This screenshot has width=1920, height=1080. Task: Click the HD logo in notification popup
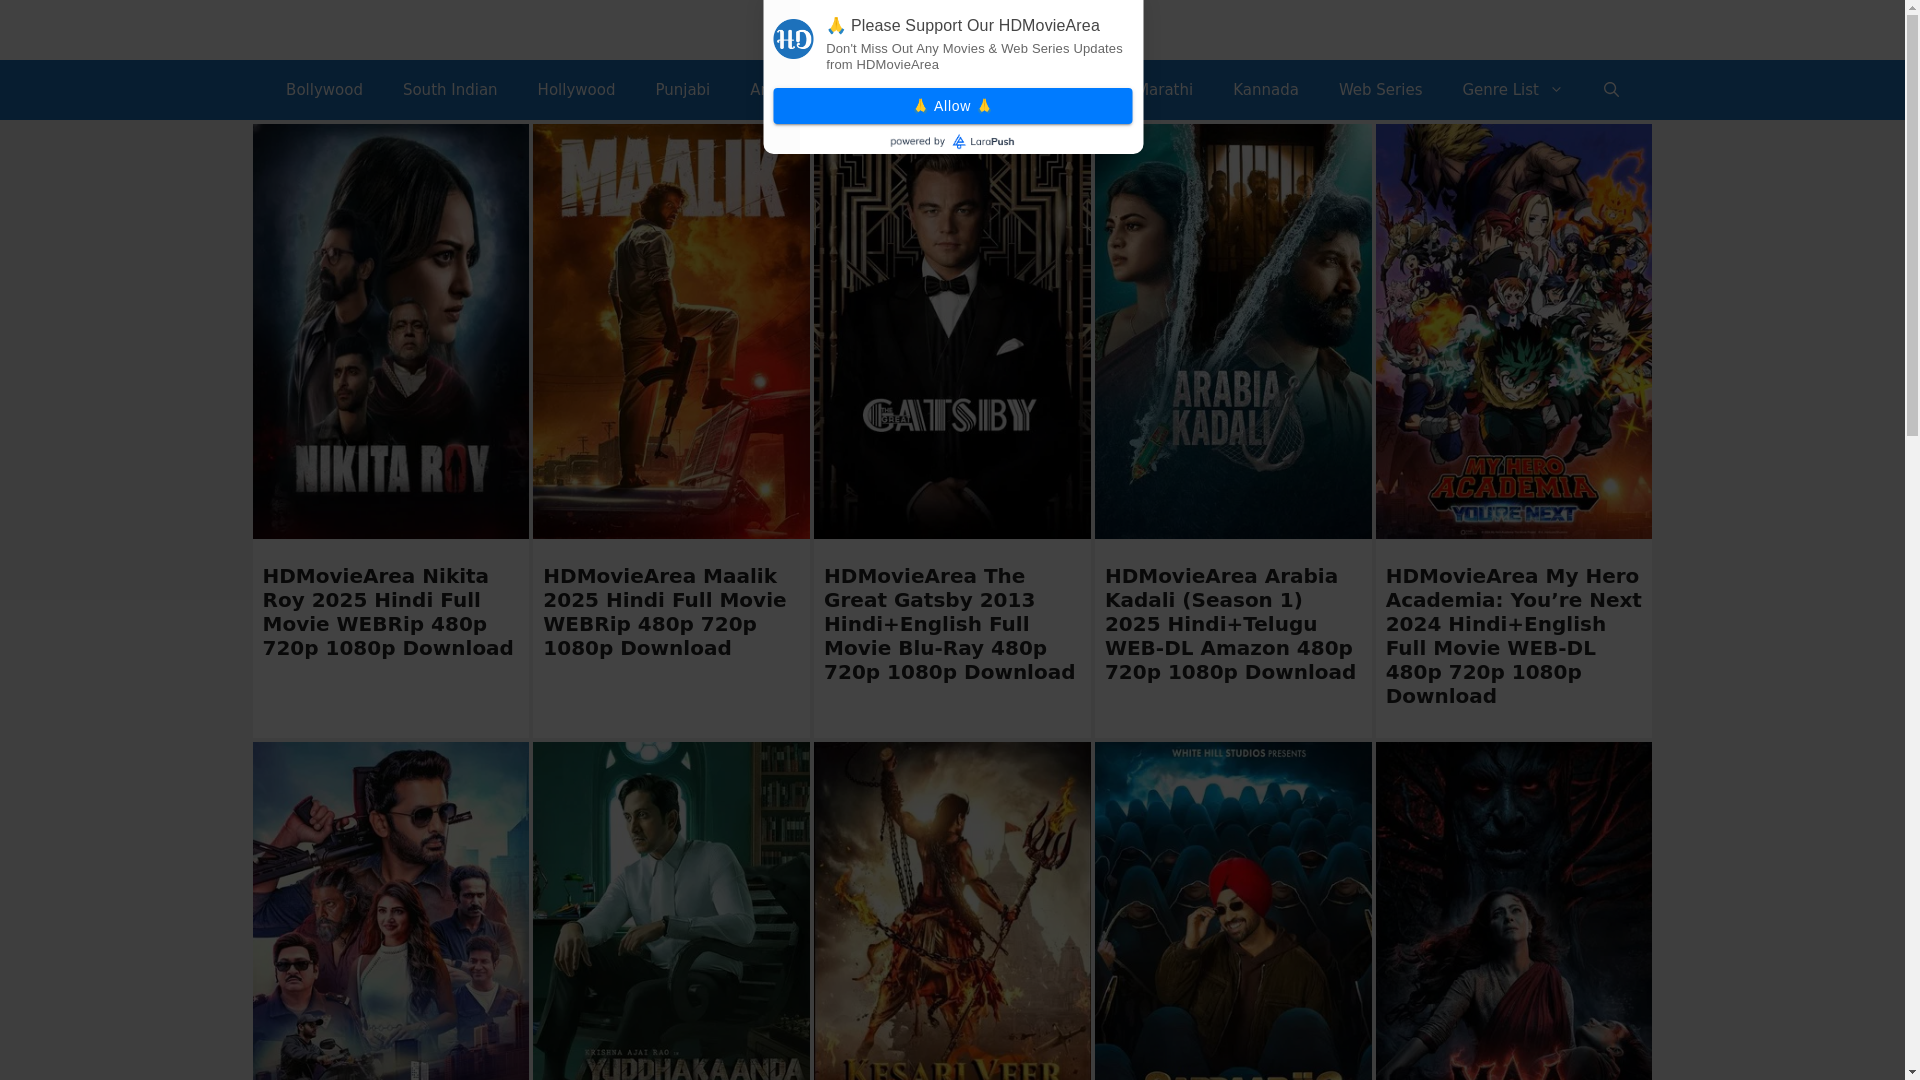pyautogui.click(x=793, y=39)
